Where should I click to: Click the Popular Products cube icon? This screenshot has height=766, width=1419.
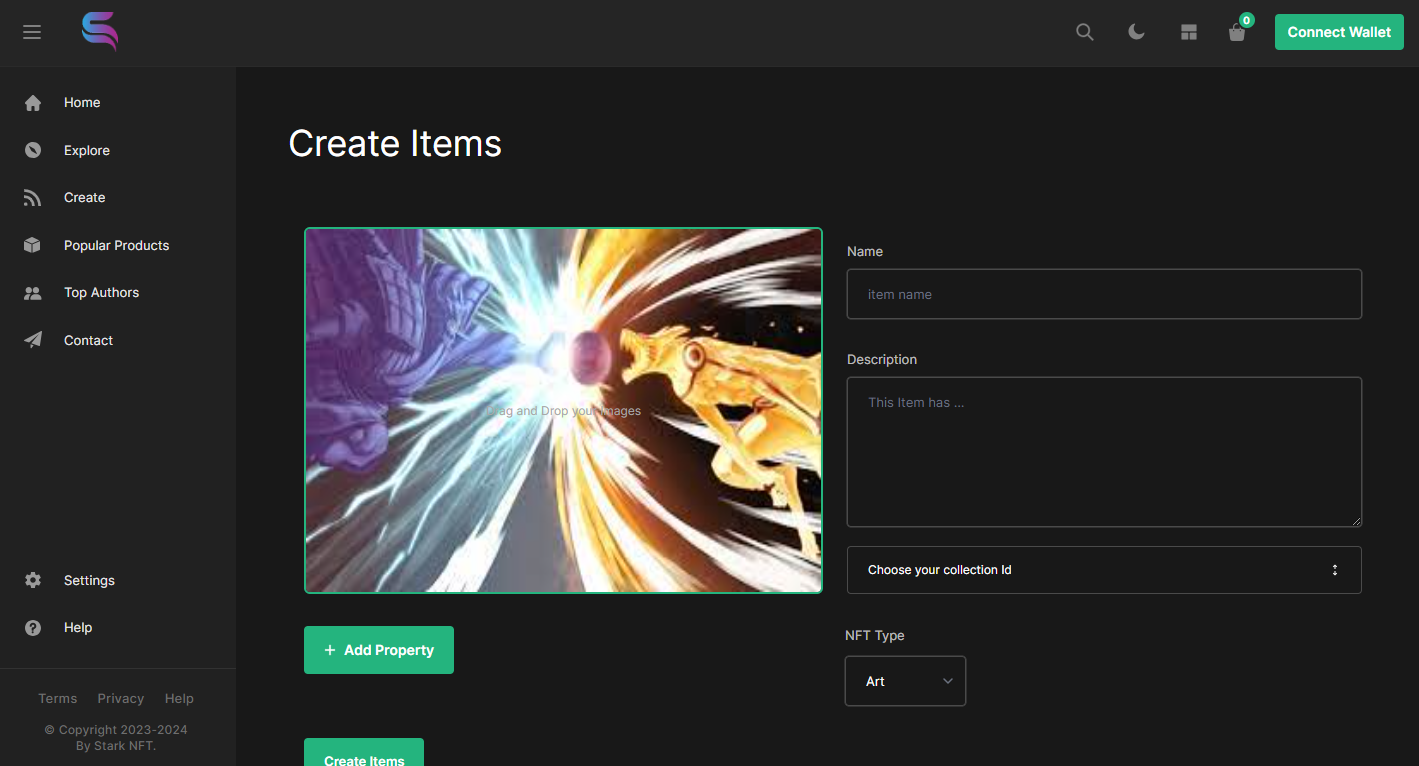tap(33, 245)
